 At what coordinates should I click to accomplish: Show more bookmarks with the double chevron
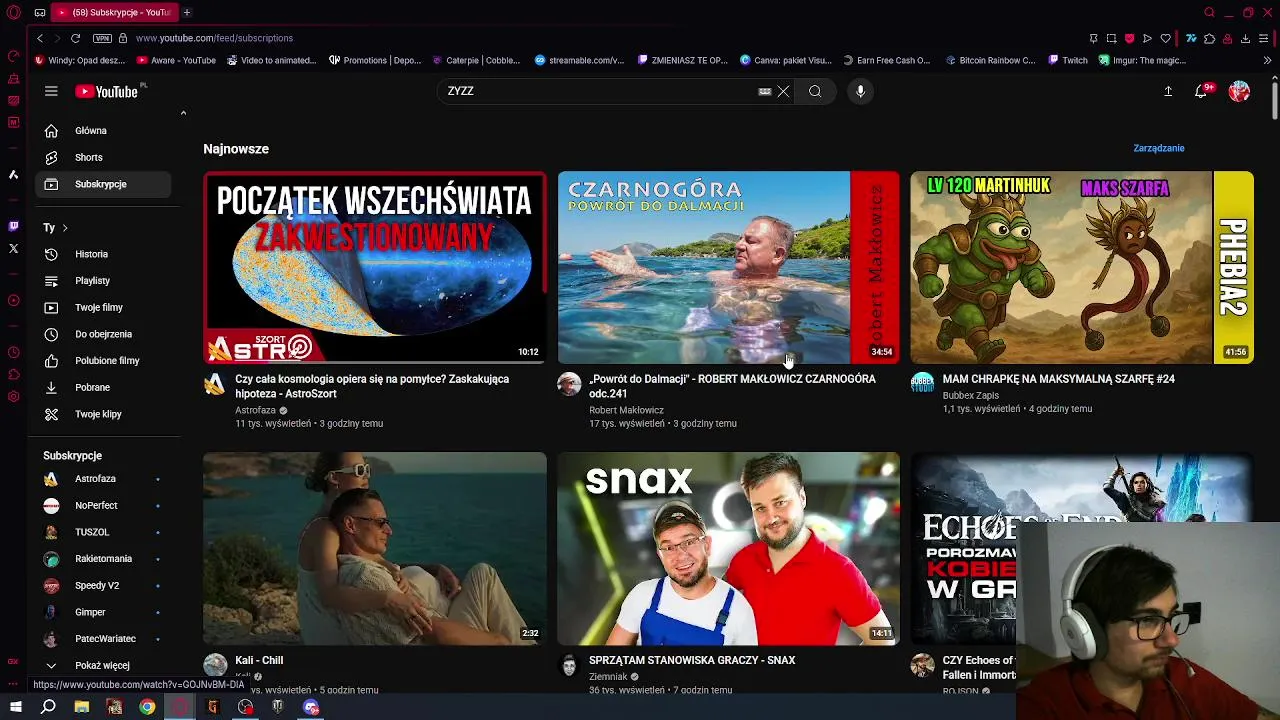1267,60
